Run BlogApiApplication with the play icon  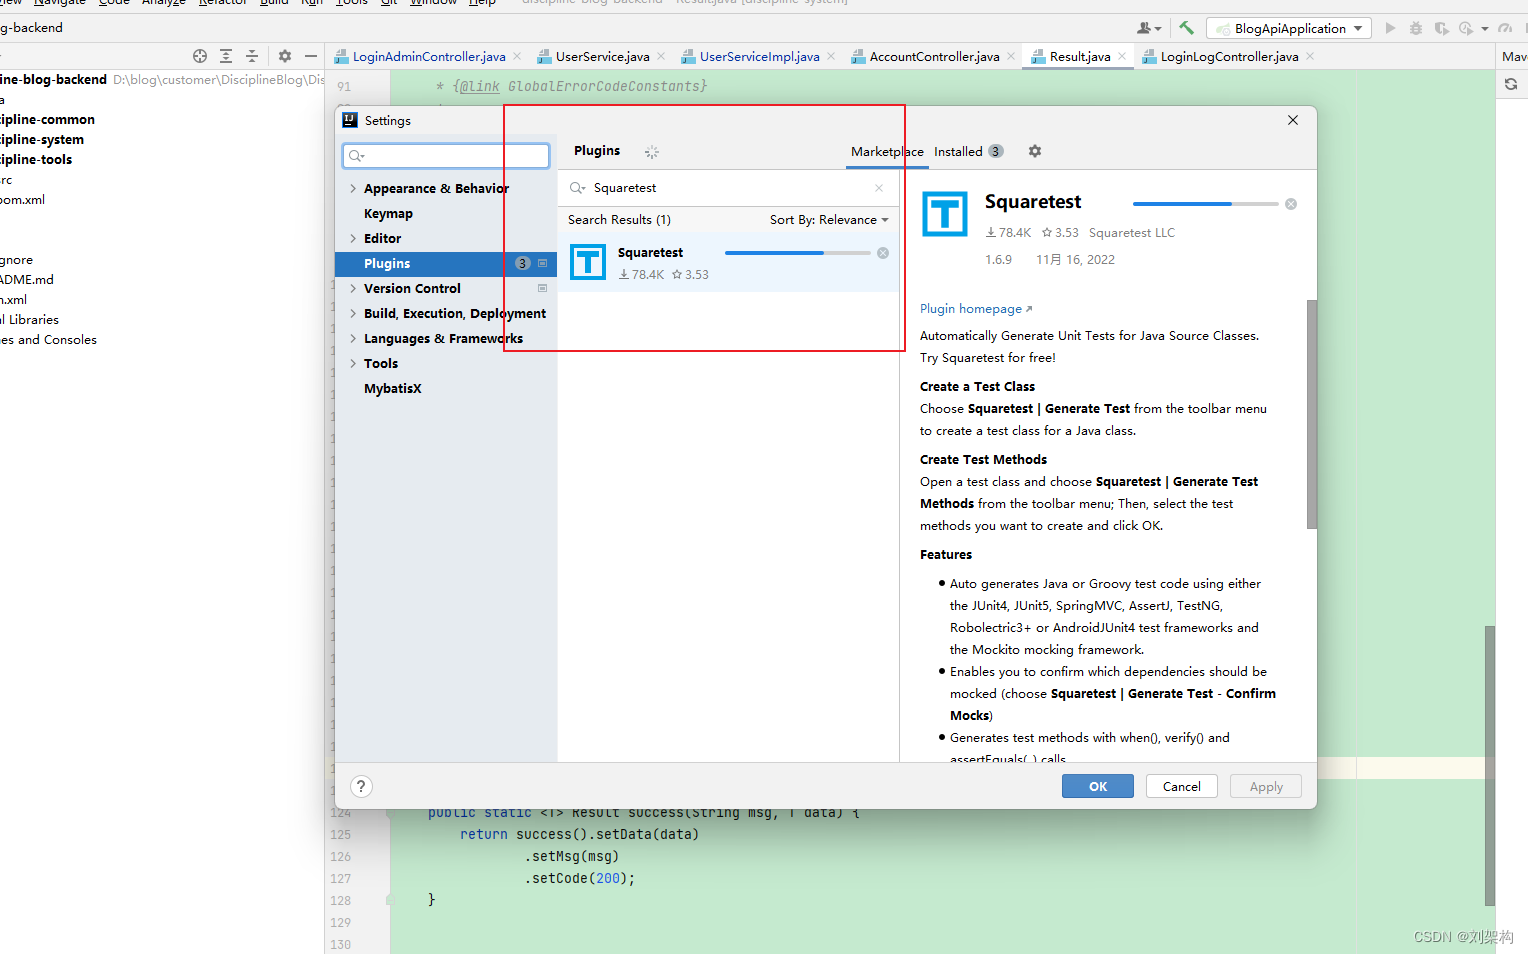coord(1390,28)
